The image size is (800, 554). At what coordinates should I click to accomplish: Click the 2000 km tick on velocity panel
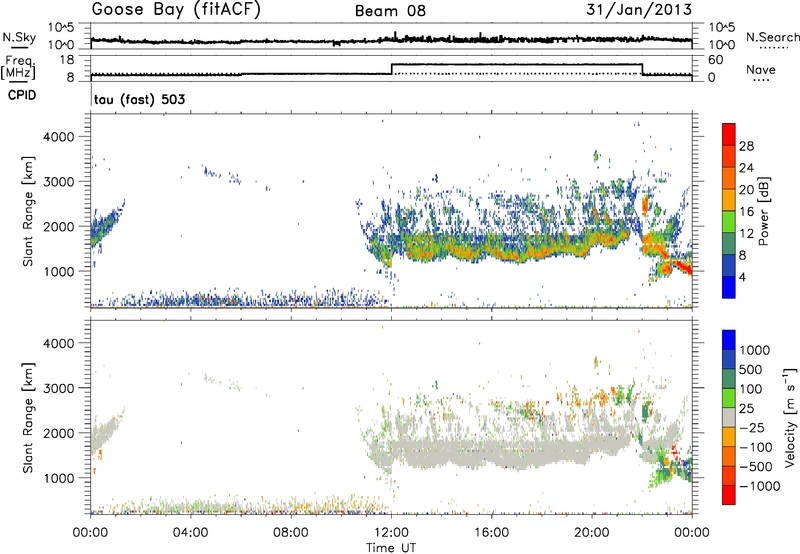pos(59,433)
